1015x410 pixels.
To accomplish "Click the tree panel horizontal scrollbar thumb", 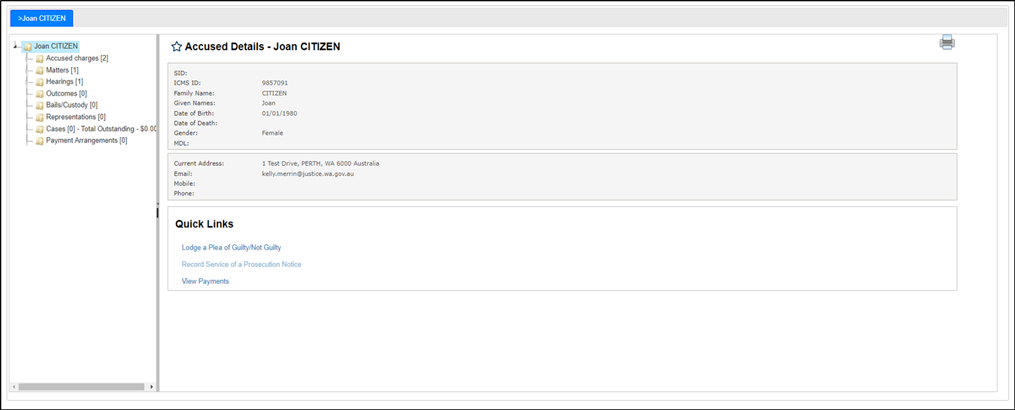I will pos(81,387).
